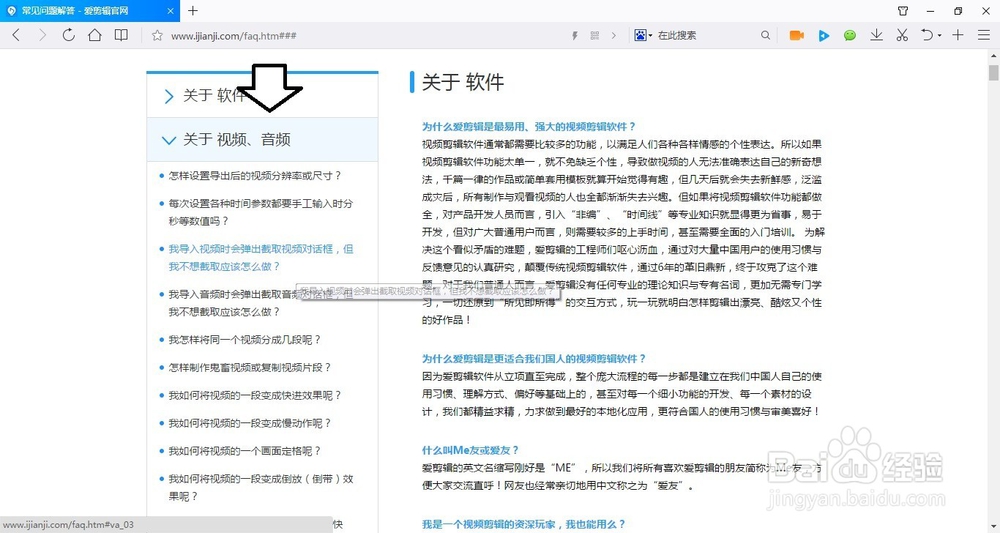Open 怎样制作鬼畜视频或复制视频片段 link
This screenshot has width=1000, height=533.
tap(250, 367)
